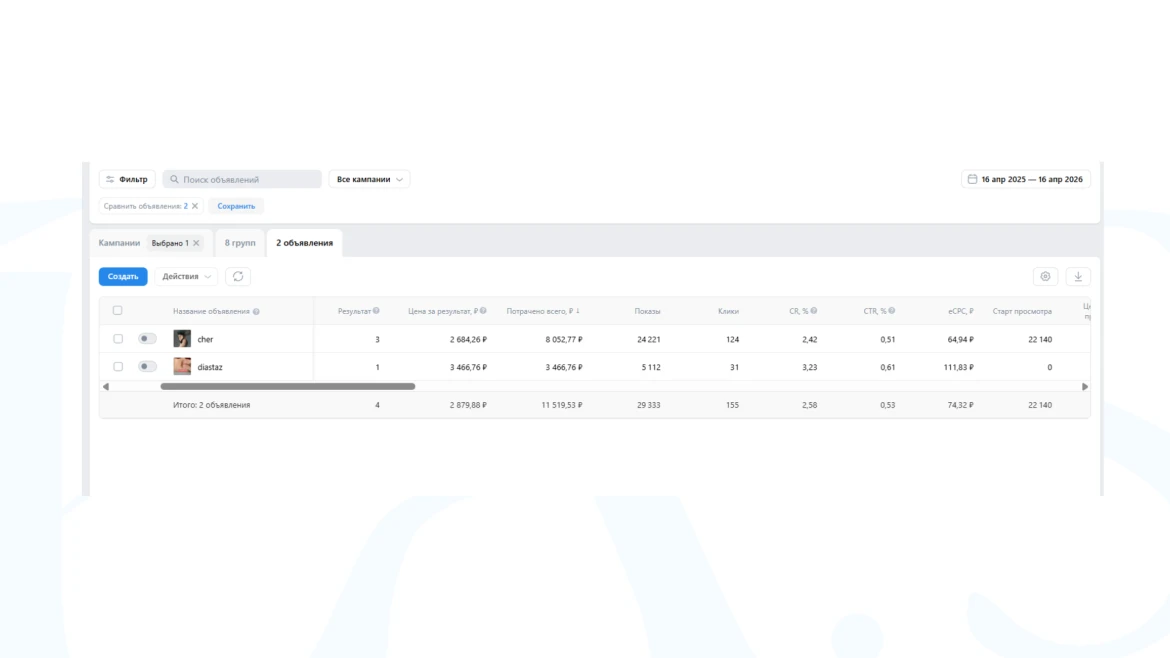Switch on the 'diastaz' ad toggle

pos(147,366)
